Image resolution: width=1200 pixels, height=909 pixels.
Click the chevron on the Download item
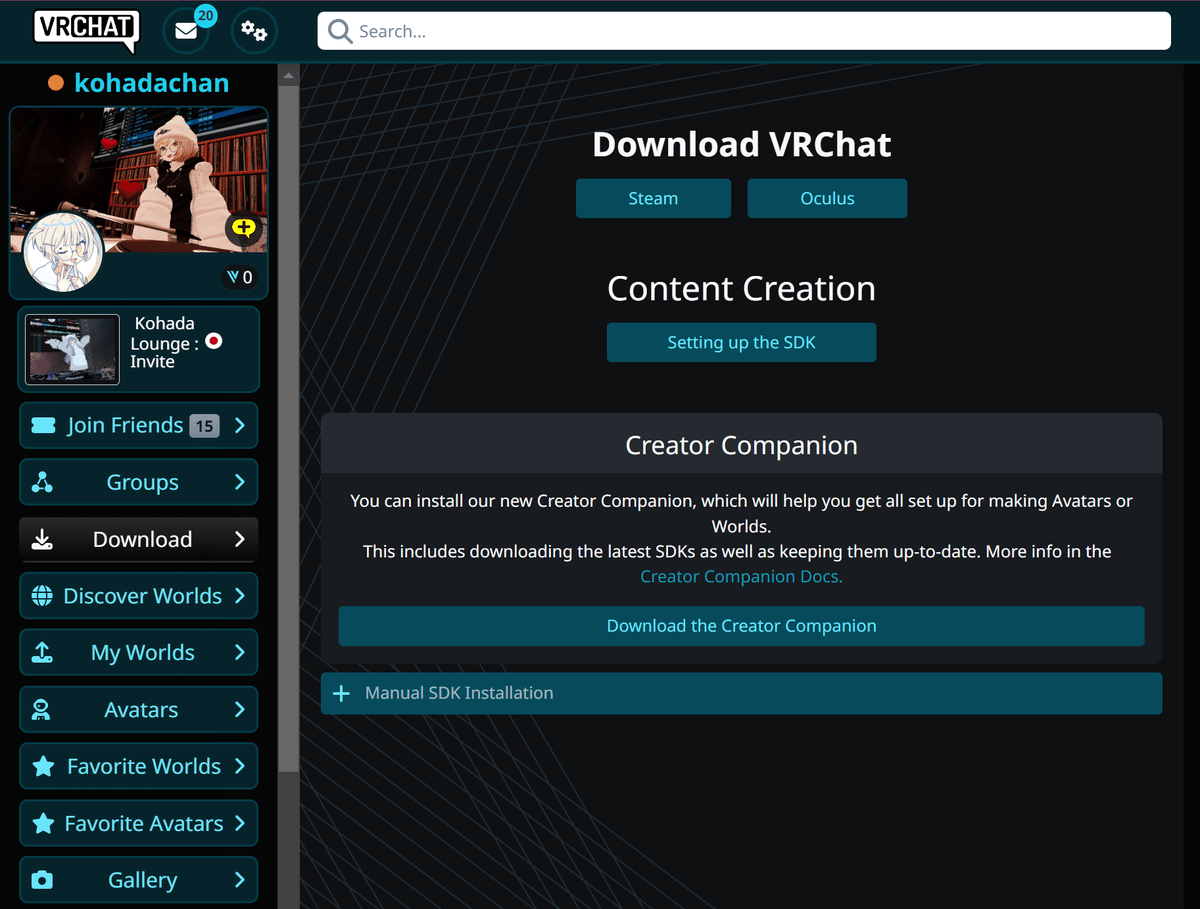(239, 539)
